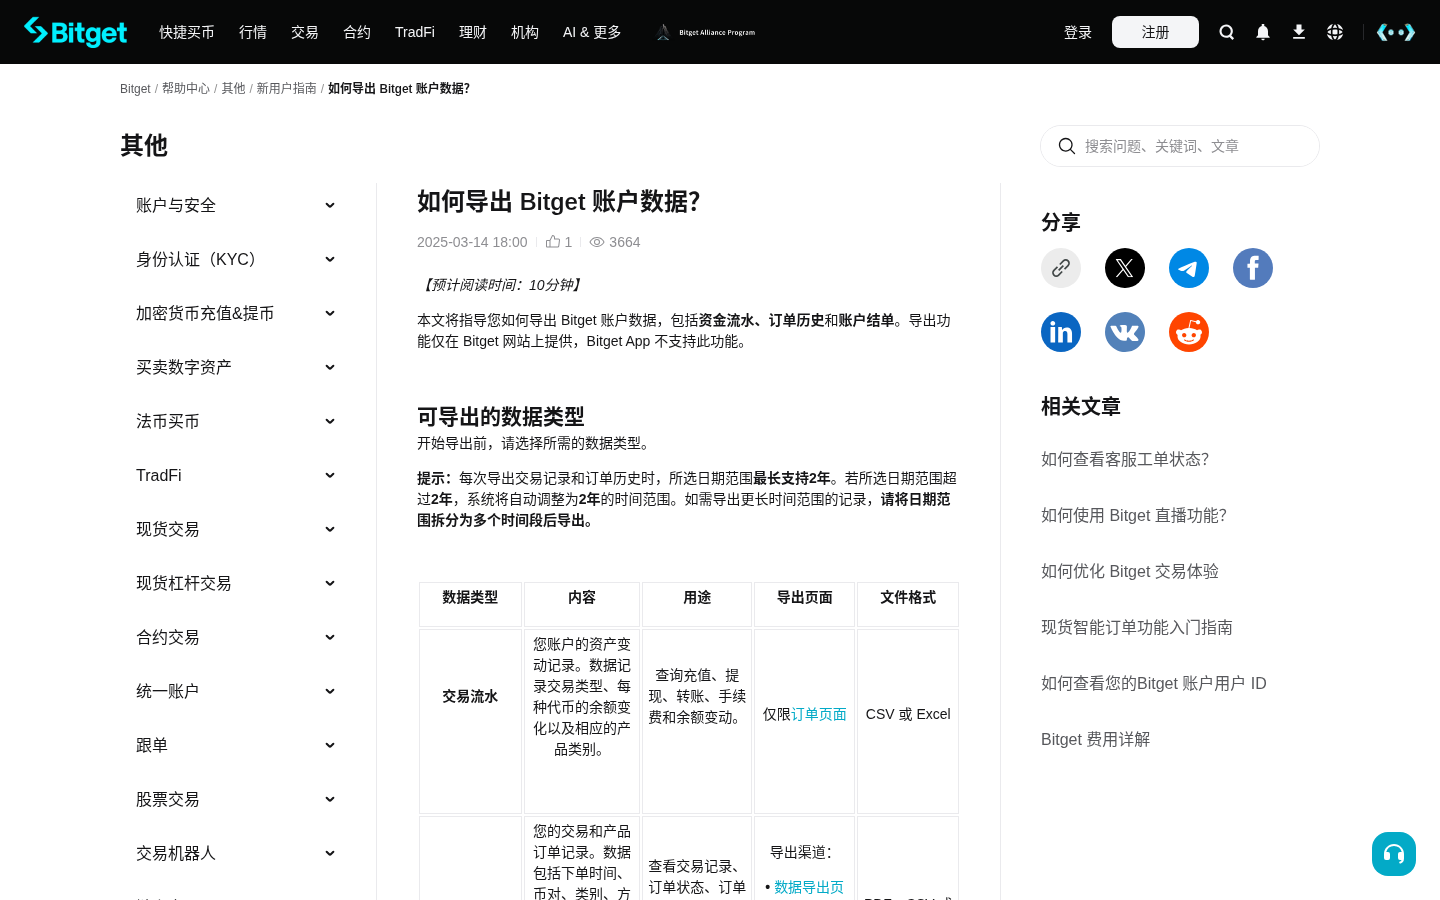
Task: Share article on Telegram
Action: pos(1189,268)
